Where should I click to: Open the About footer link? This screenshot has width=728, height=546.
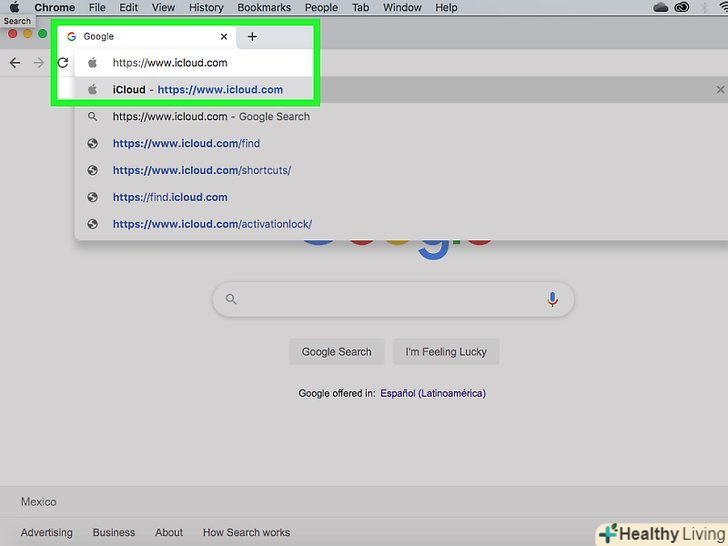tap(169, 533)
